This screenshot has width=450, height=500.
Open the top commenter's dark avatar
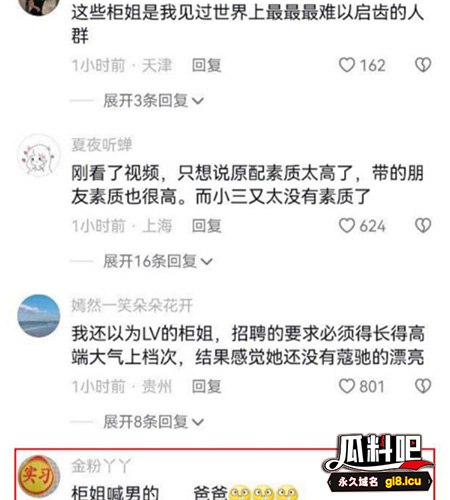point(39,4)
